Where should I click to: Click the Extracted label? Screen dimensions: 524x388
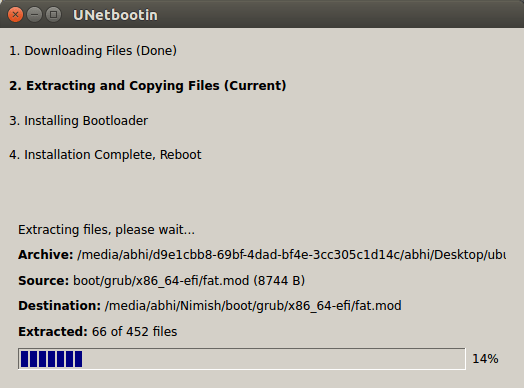click(53, 332)
